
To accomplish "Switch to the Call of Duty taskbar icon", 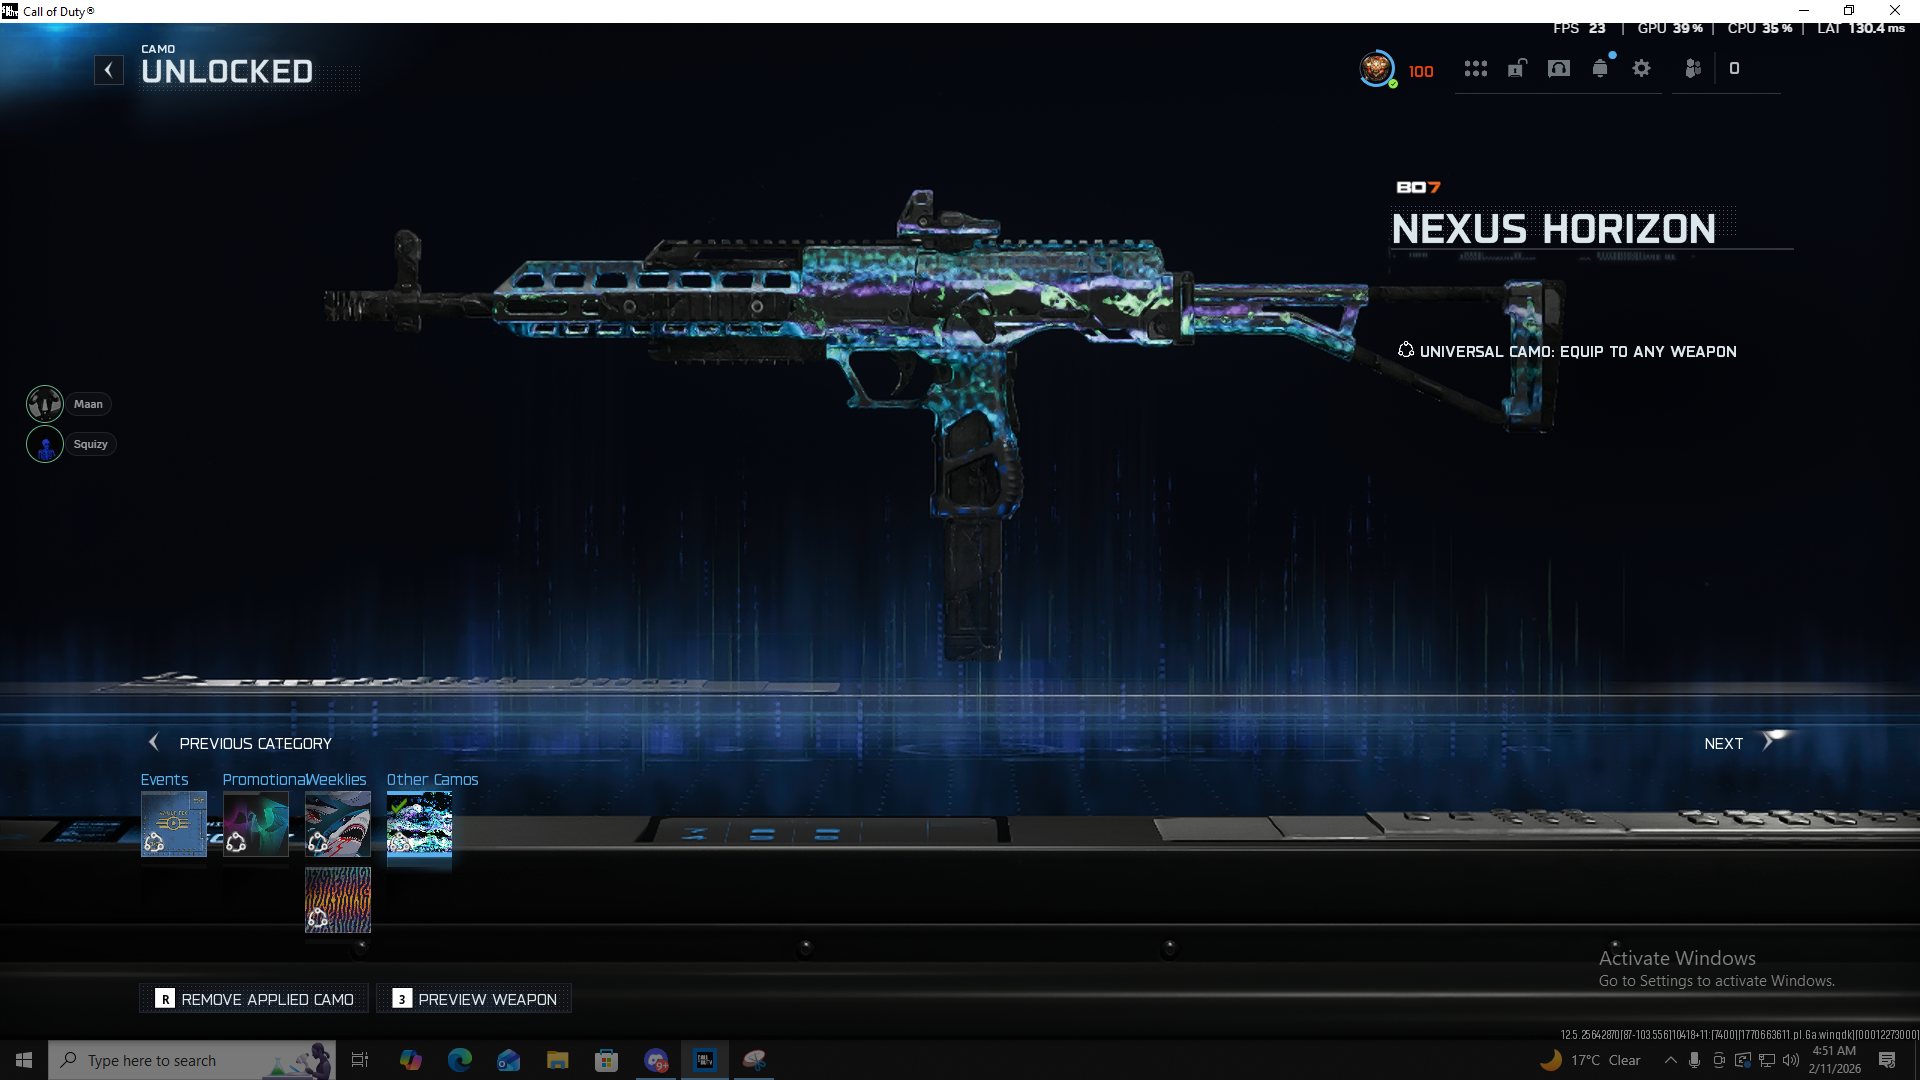I will point(705,1060).
